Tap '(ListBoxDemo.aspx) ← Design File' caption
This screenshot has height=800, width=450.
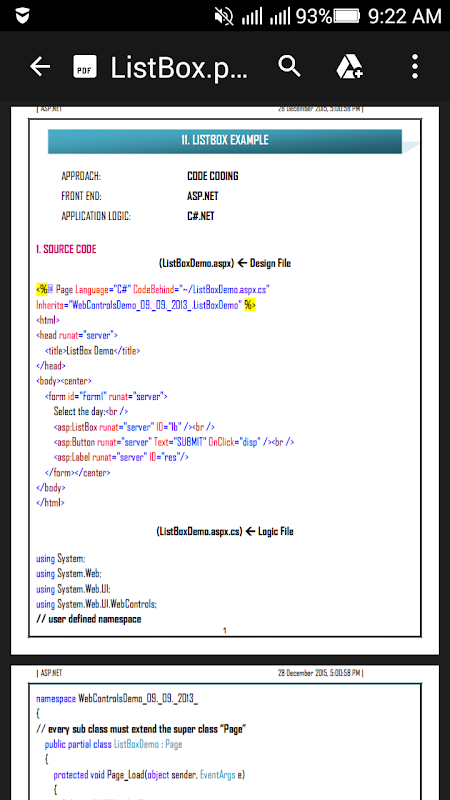tap(225, 264)
